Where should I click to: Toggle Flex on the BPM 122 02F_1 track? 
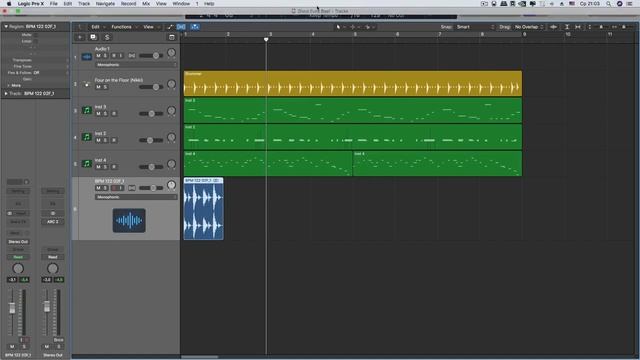click(x=131, y=188)
